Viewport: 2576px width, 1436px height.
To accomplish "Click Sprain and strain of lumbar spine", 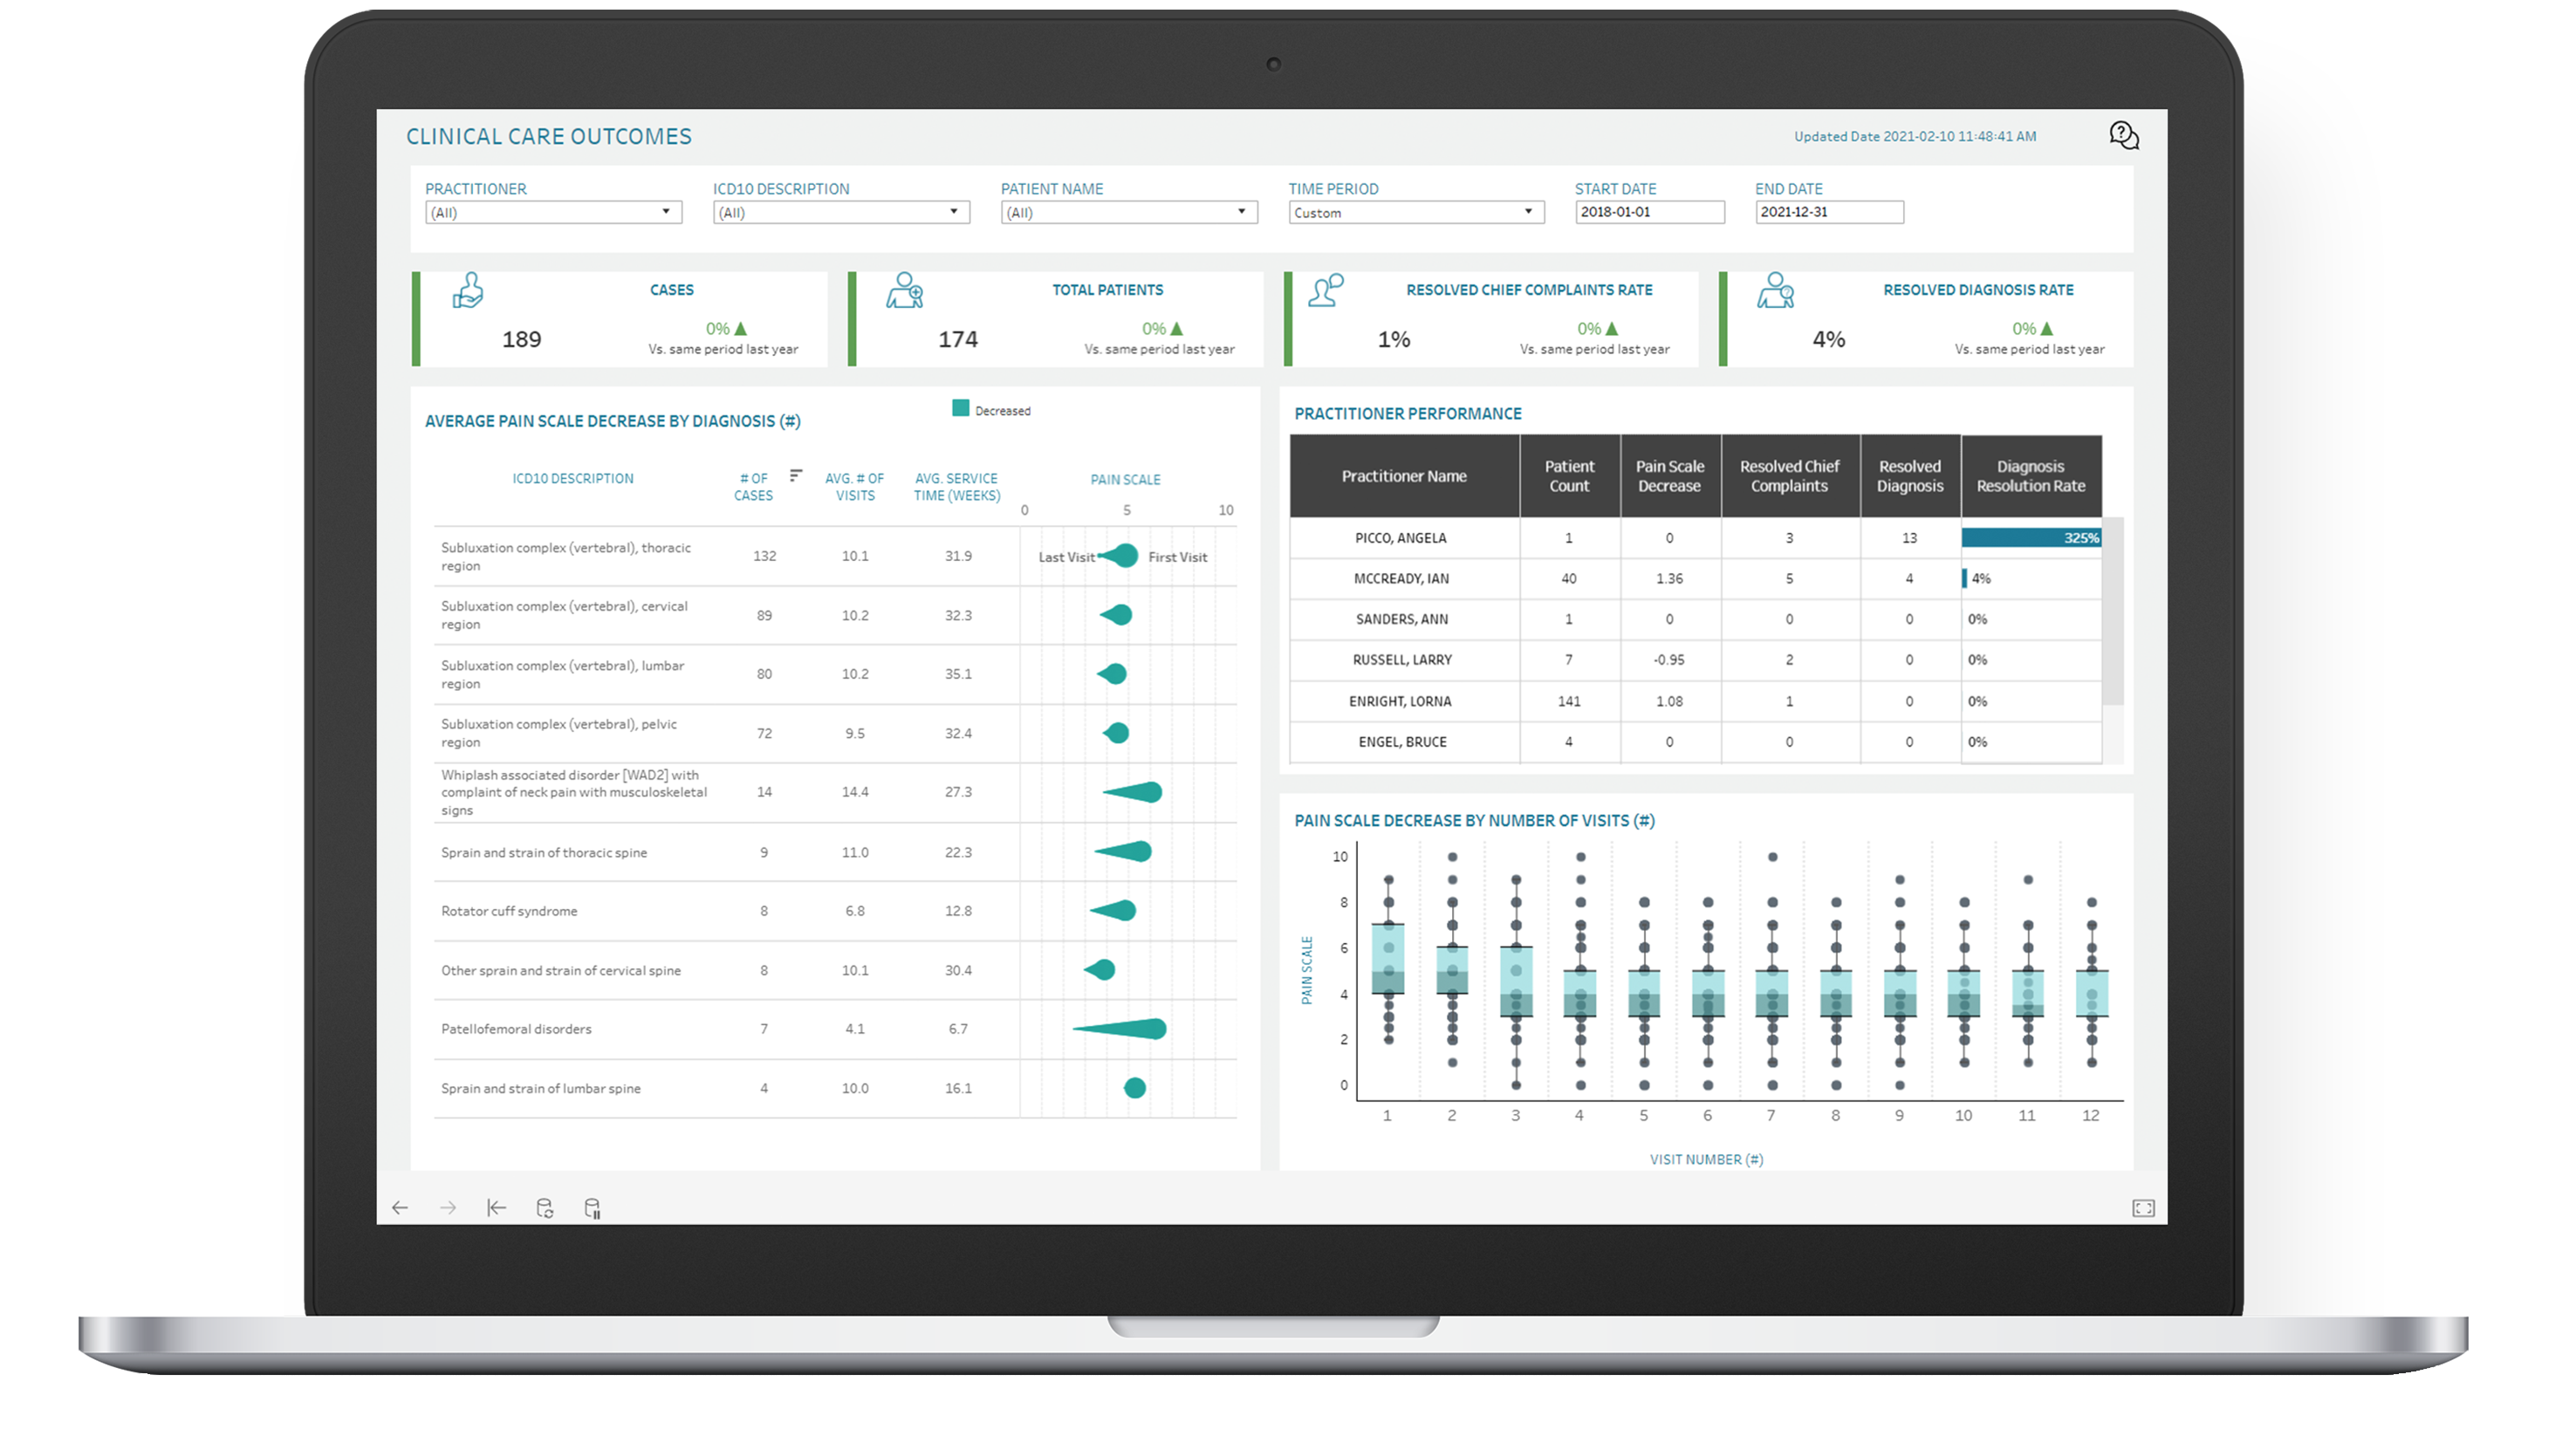I will (x=835, y=1088).
